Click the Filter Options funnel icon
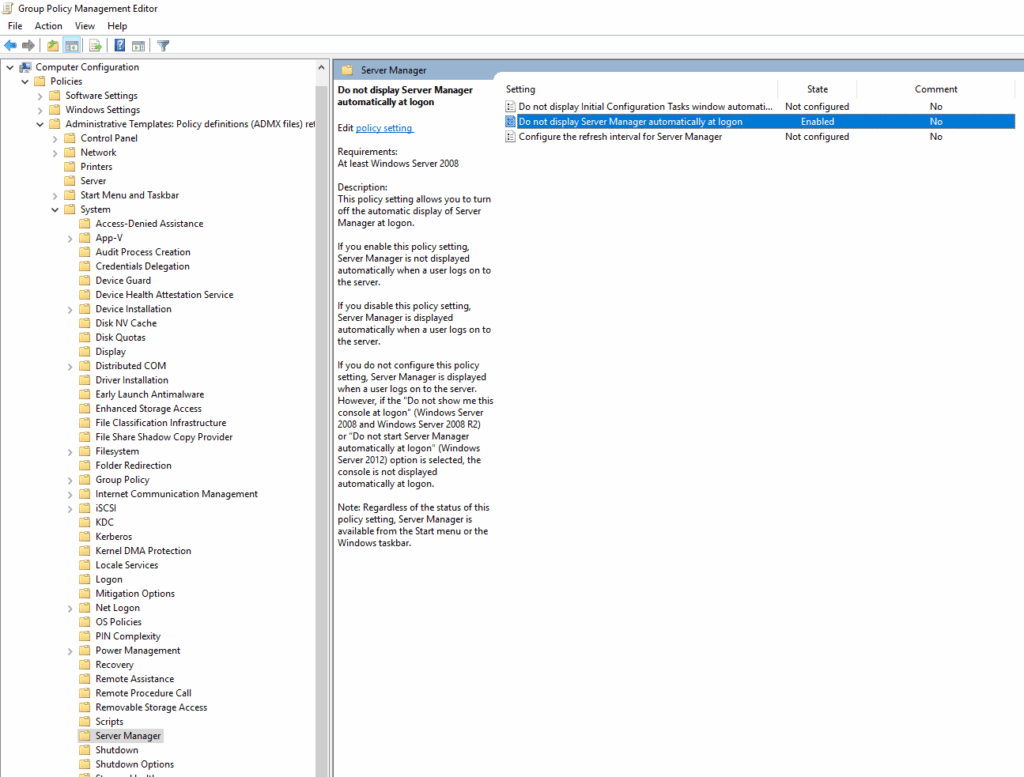The height and width of the screenshot is (777, 1024). (163, 45)
